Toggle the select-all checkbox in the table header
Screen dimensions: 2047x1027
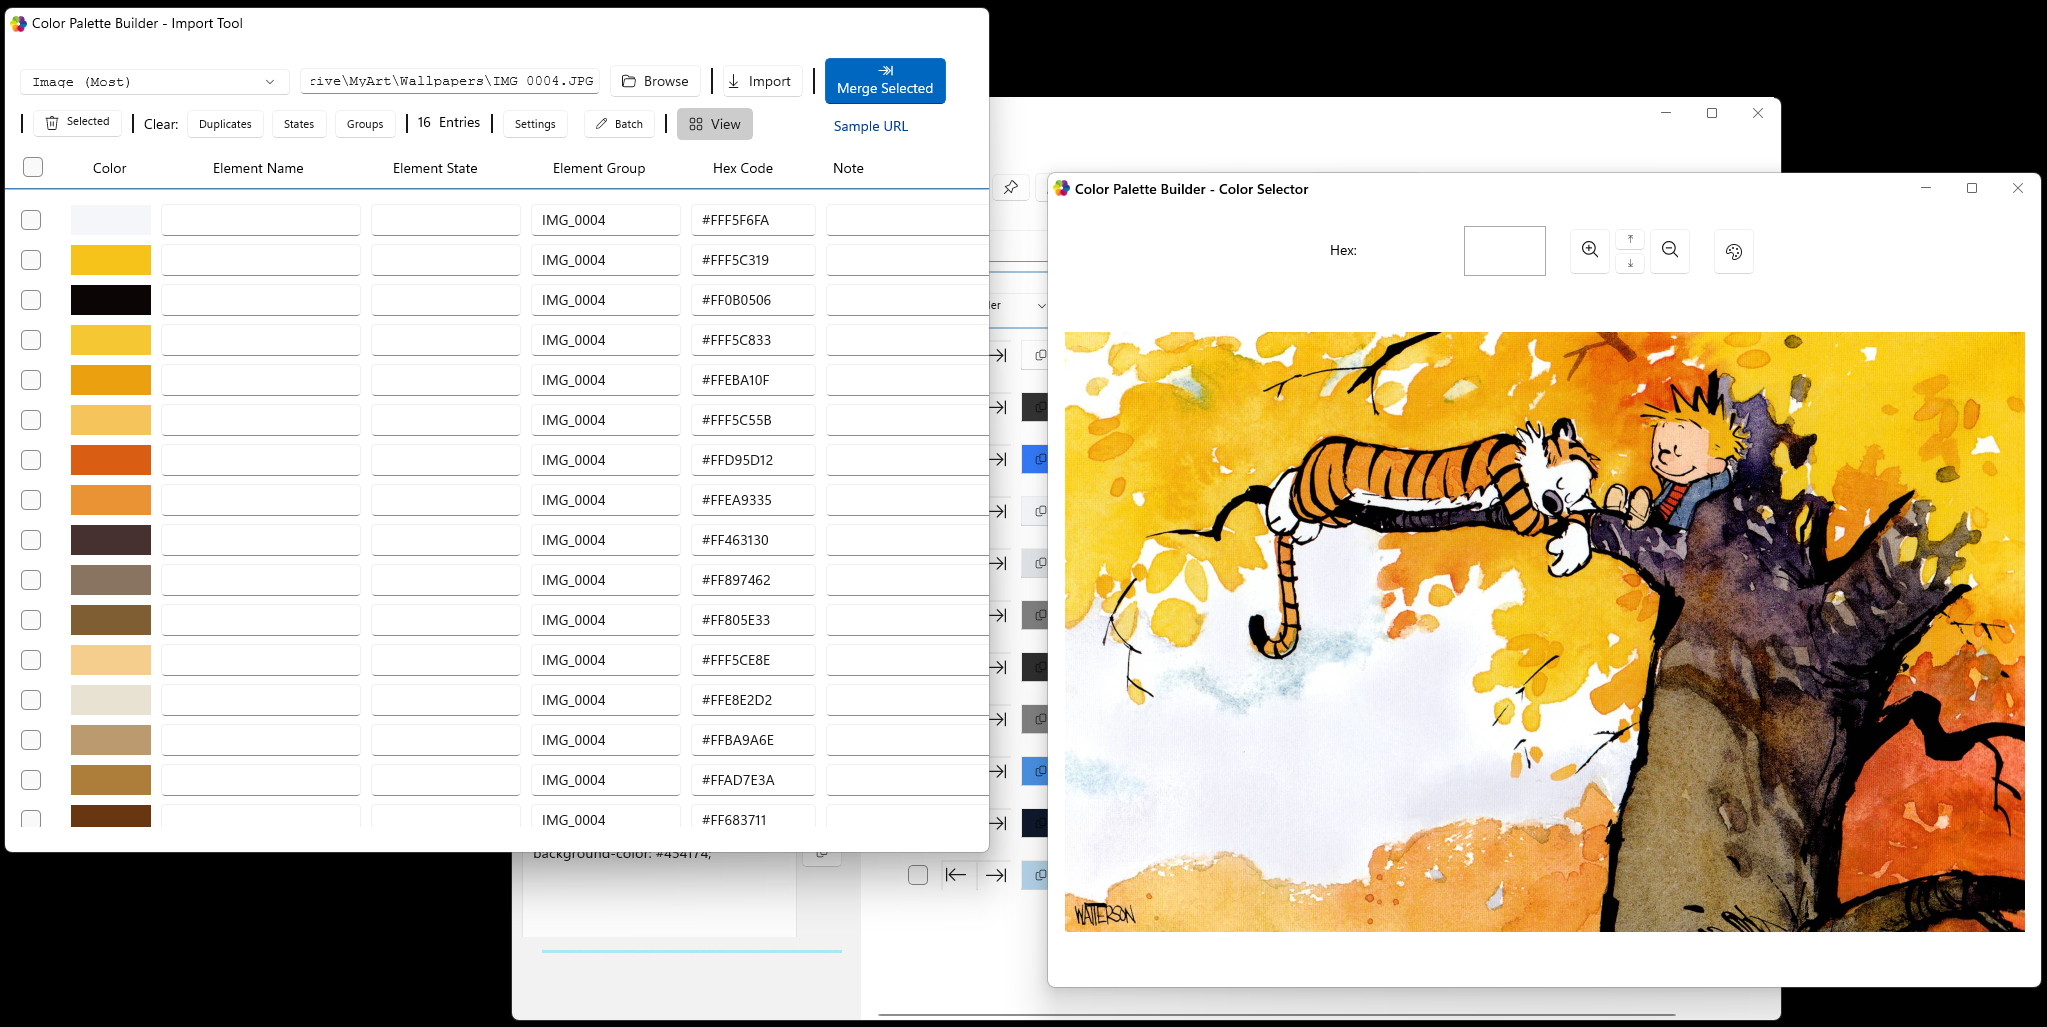pos(33,167)
